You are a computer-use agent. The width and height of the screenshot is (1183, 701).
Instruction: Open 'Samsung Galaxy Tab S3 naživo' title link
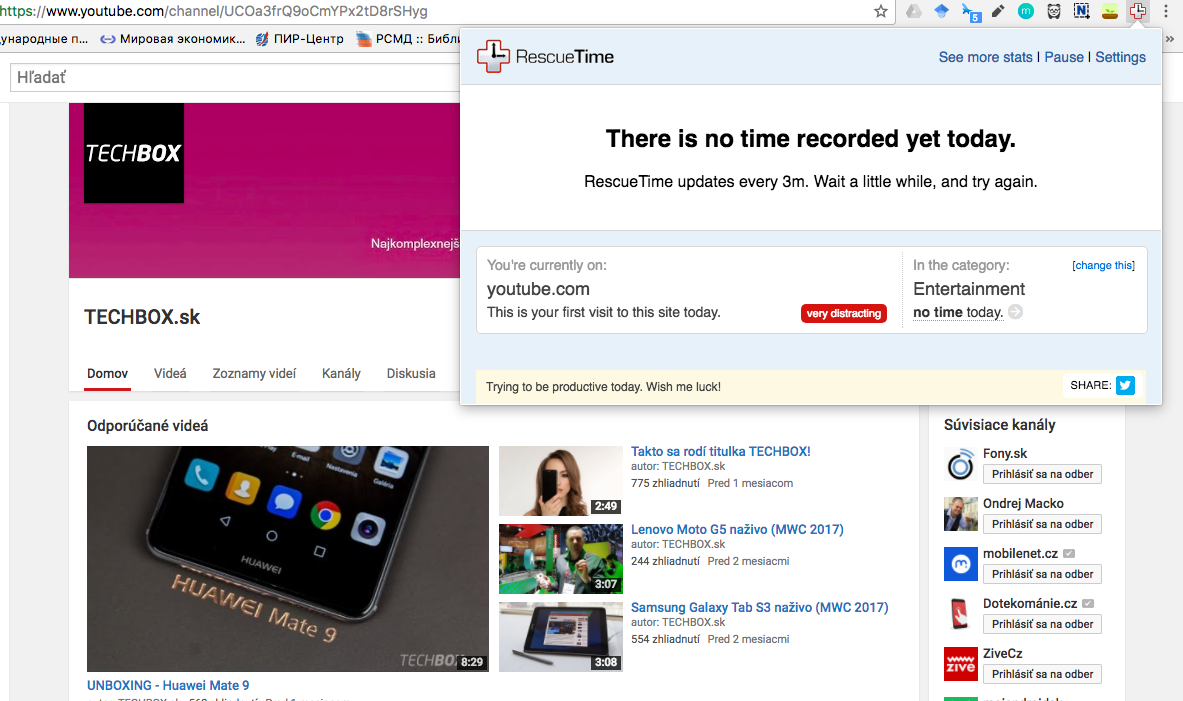[x=760, y=607]
